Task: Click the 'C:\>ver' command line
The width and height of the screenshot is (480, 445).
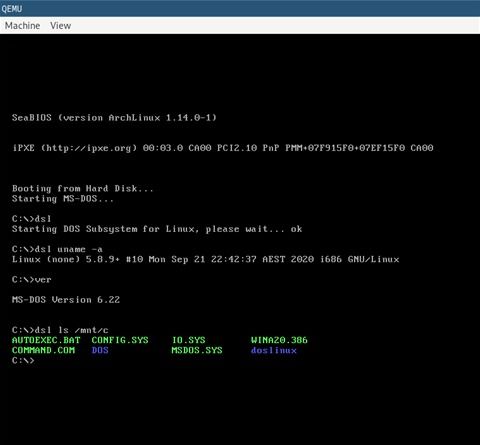Action: 32,280
